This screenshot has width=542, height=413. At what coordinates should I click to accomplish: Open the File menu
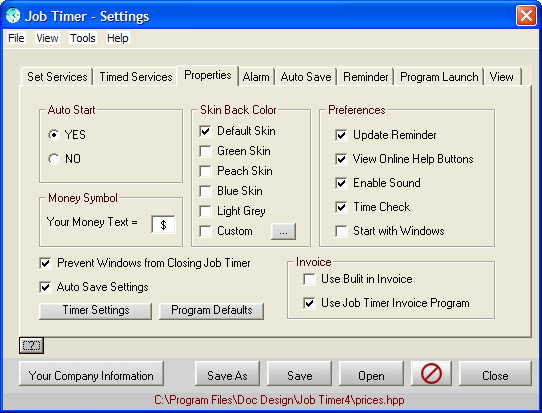pos(16,38)
